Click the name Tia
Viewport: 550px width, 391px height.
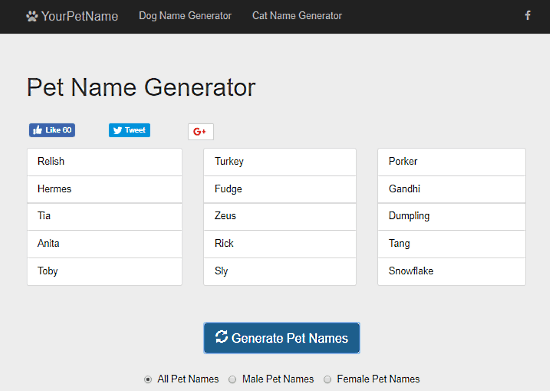tap(105, 216)
